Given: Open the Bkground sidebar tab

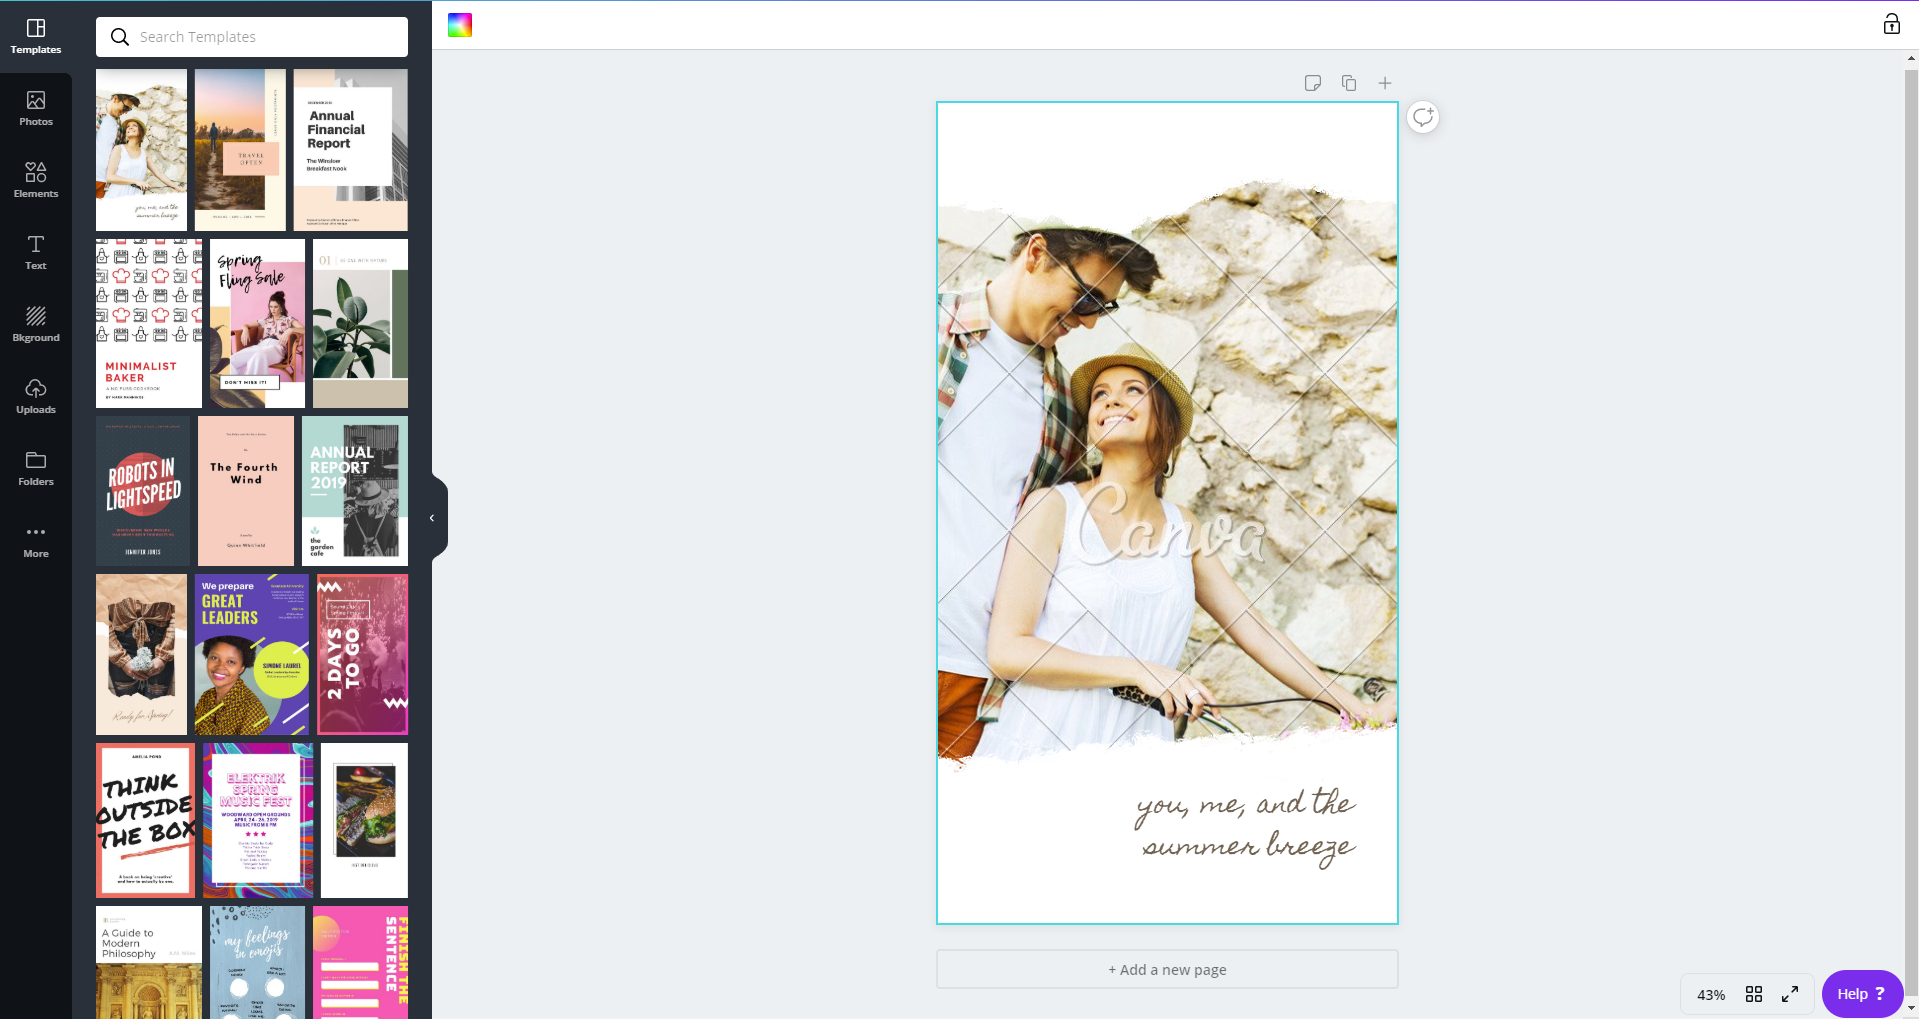Looking at the screenshot, I should [x=36, y=324].
